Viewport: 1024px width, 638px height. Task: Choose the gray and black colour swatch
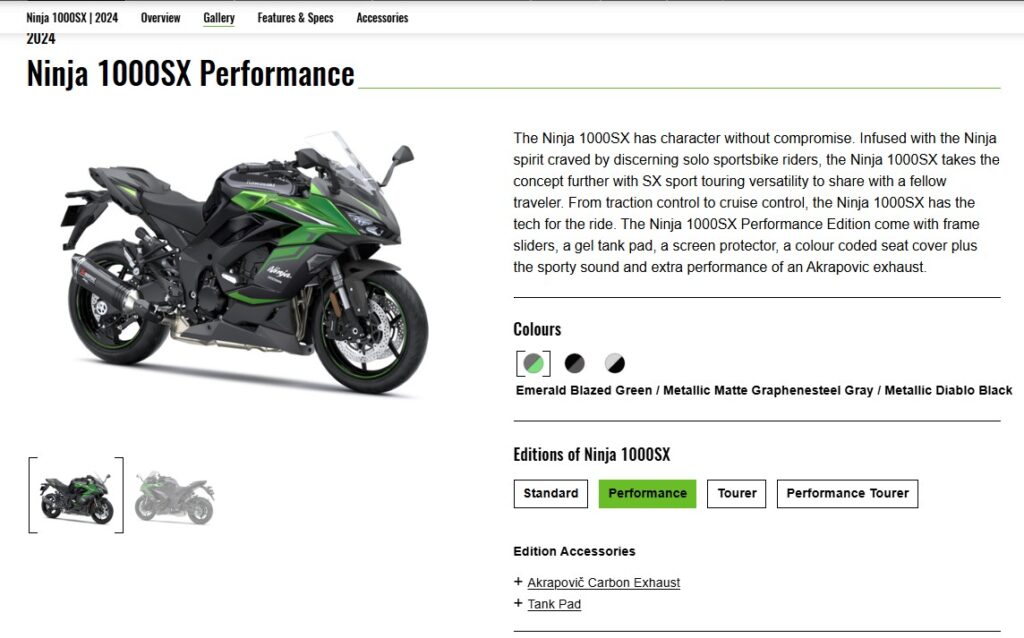coord(575,363)
